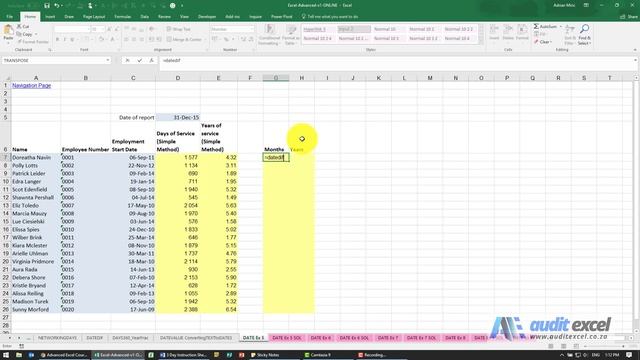The image size is (640, 360).
Task: Open Conditional Formatting menu
Action: click(269, 35)
